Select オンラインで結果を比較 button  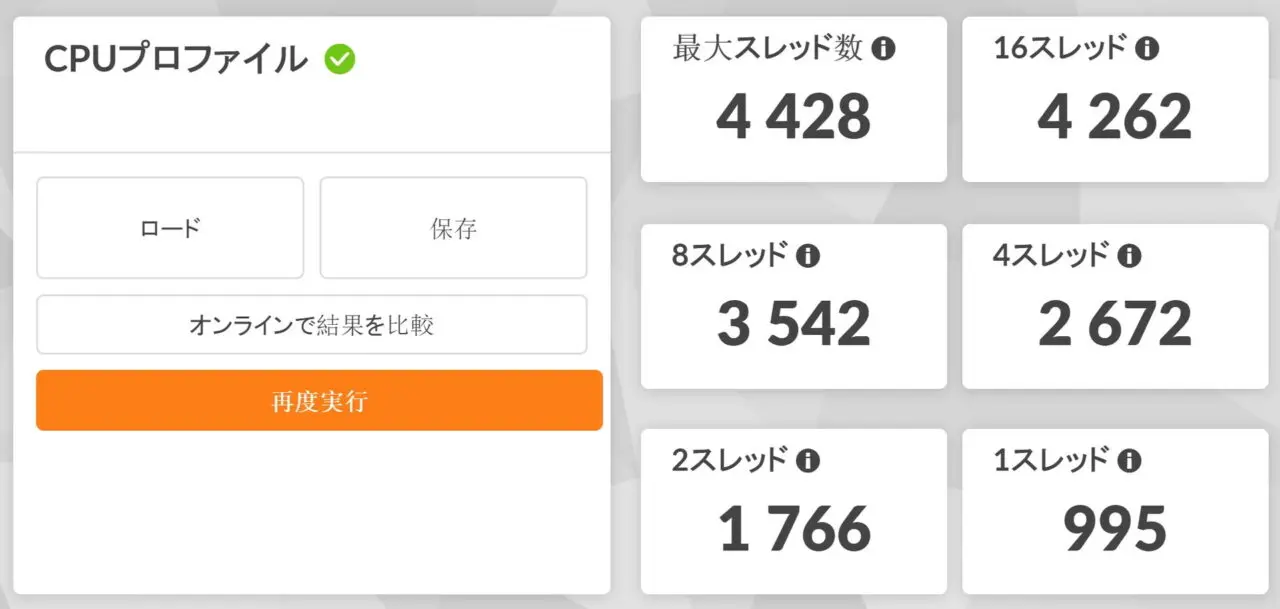[x=311, y=325]
